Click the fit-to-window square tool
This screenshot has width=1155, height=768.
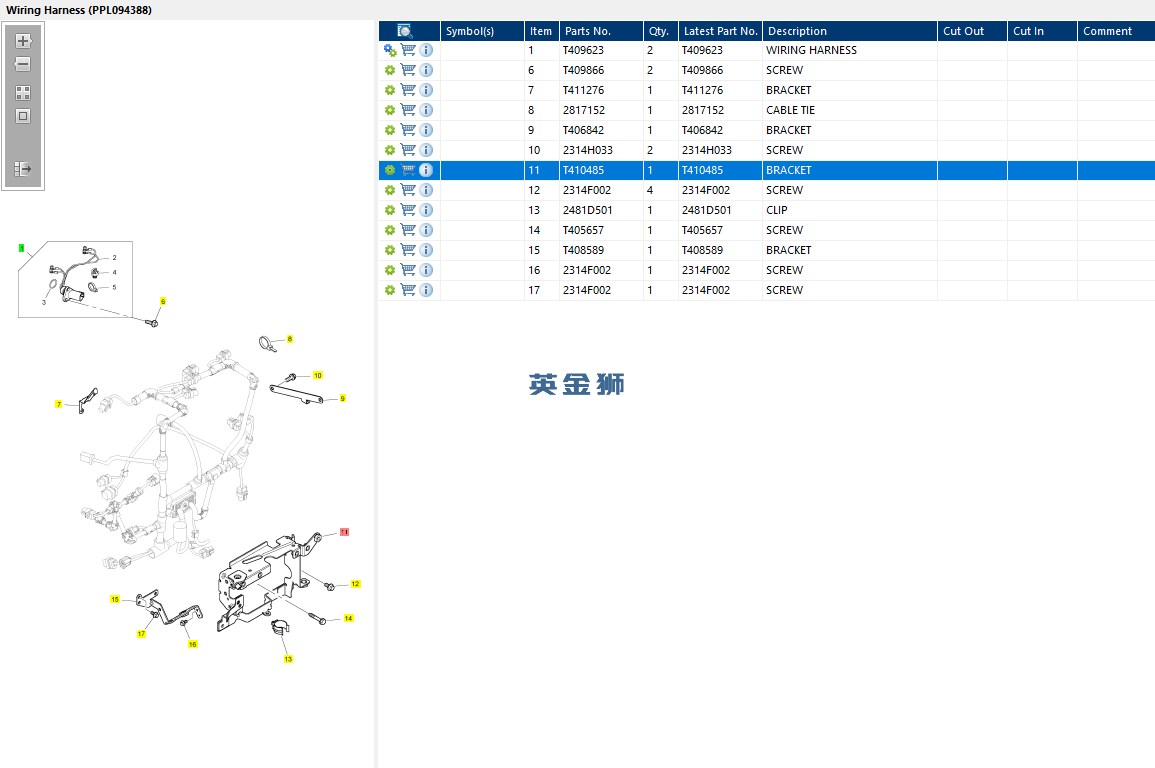23,116
